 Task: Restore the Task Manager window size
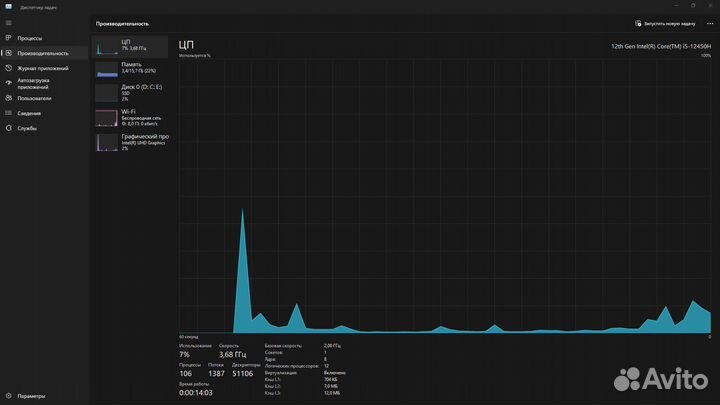tap(693, 6)
